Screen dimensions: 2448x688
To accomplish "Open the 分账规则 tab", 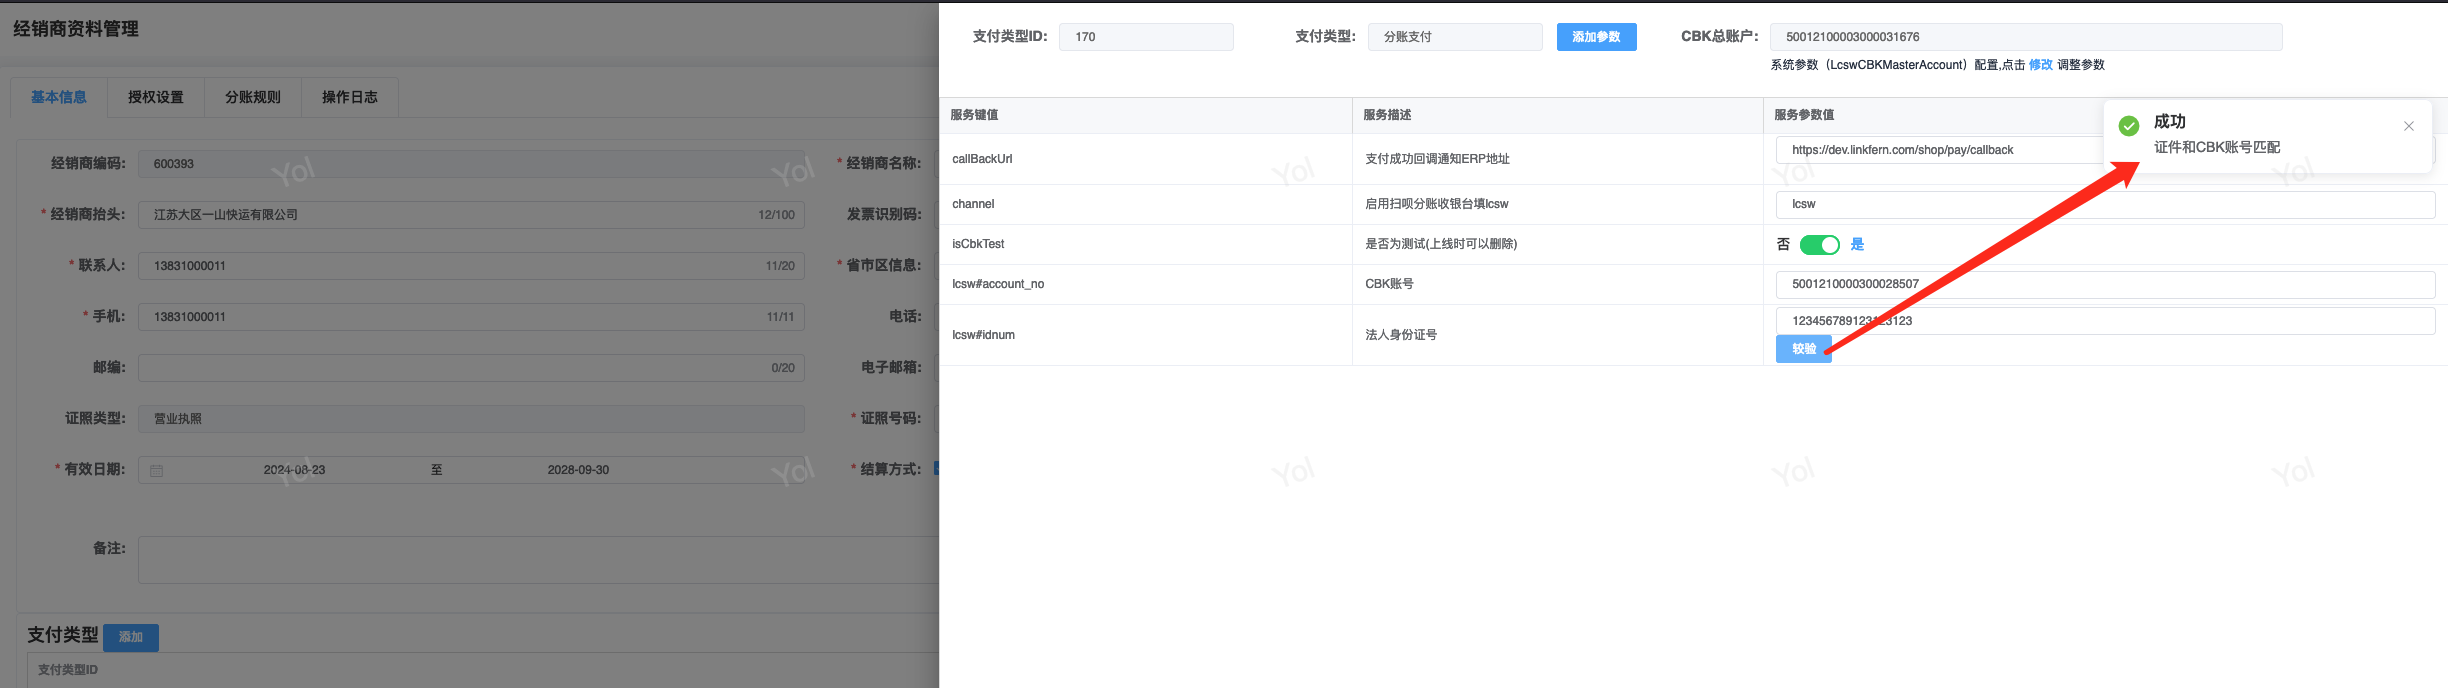I will 253,97.
